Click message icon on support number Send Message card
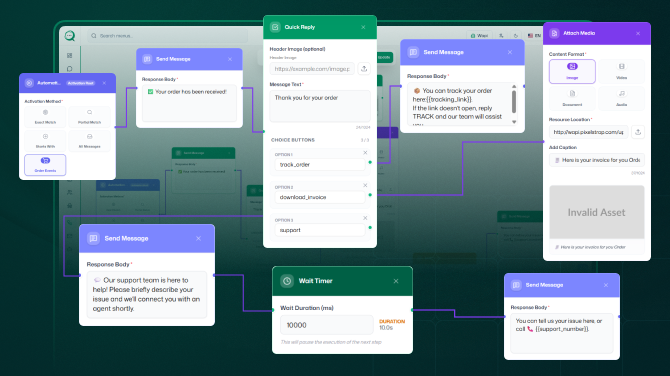This screenshot has width=670, height=376. coord(516,285)
